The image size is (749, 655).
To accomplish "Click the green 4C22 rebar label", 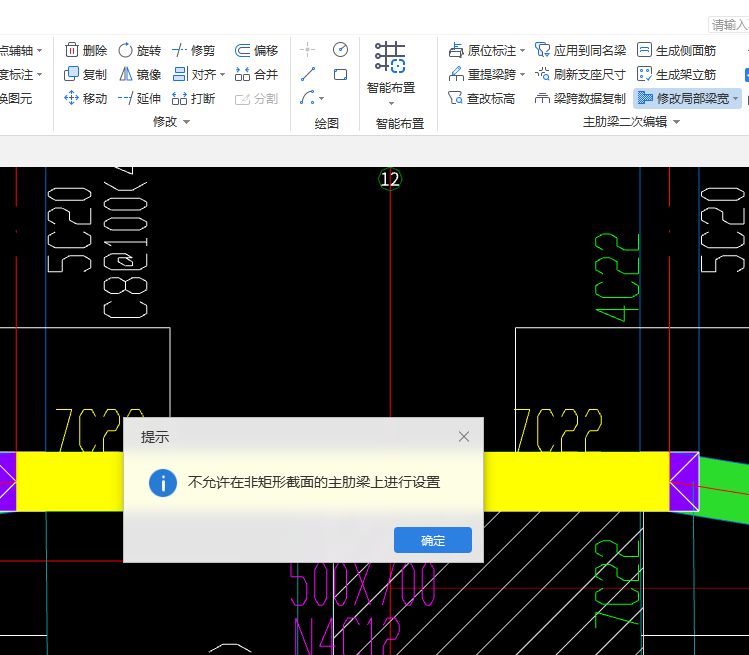I will coord(617,277).
